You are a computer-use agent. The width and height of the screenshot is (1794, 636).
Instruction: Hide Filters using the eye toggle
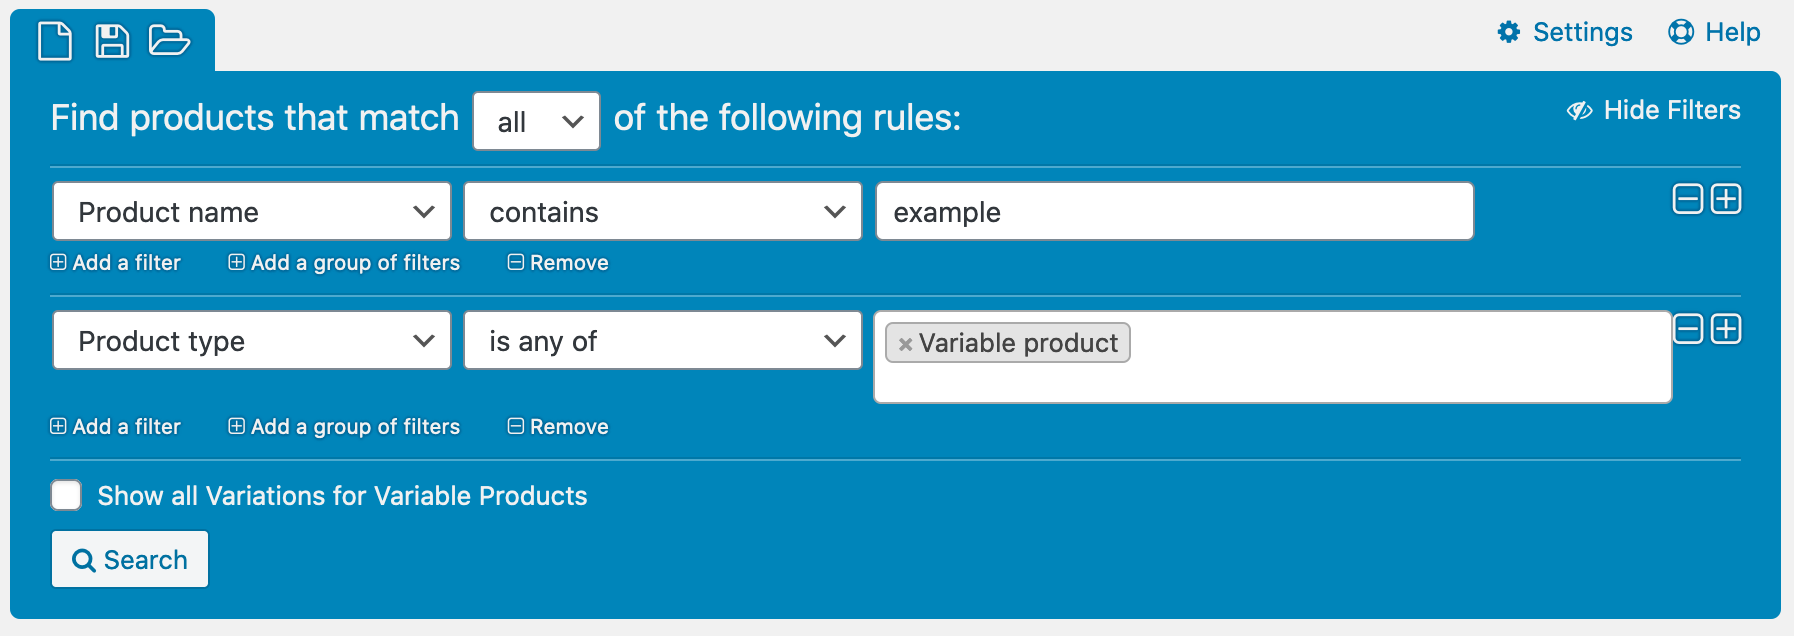1580,110
